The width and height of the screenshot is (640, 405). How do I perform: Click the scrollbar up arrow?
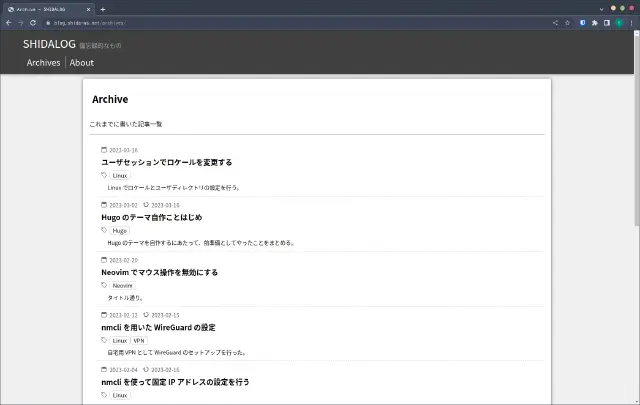[x=636, y=33]
